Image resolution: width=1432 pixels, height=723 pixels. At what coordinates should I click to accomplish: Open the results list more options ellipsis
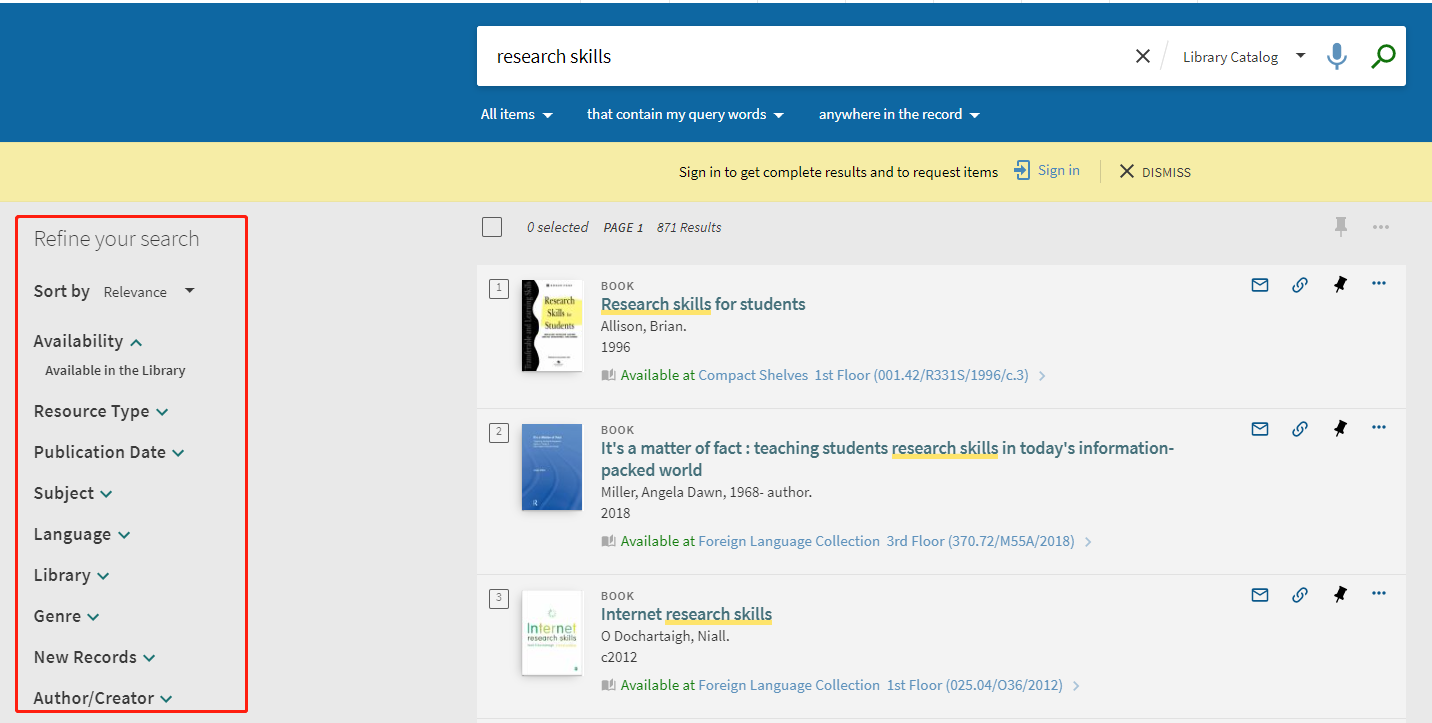1381,227
